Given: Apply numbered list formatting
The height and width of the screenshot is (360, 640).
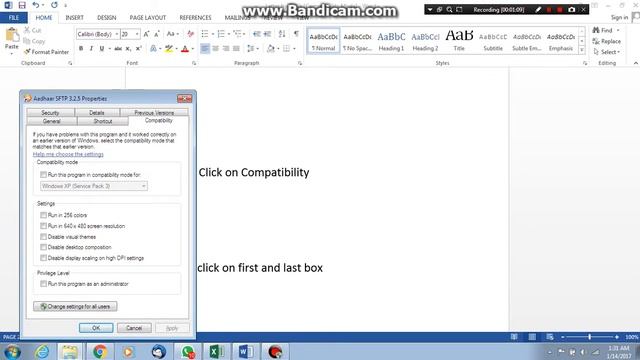Looking at the screenshot, I should (221, 34).
